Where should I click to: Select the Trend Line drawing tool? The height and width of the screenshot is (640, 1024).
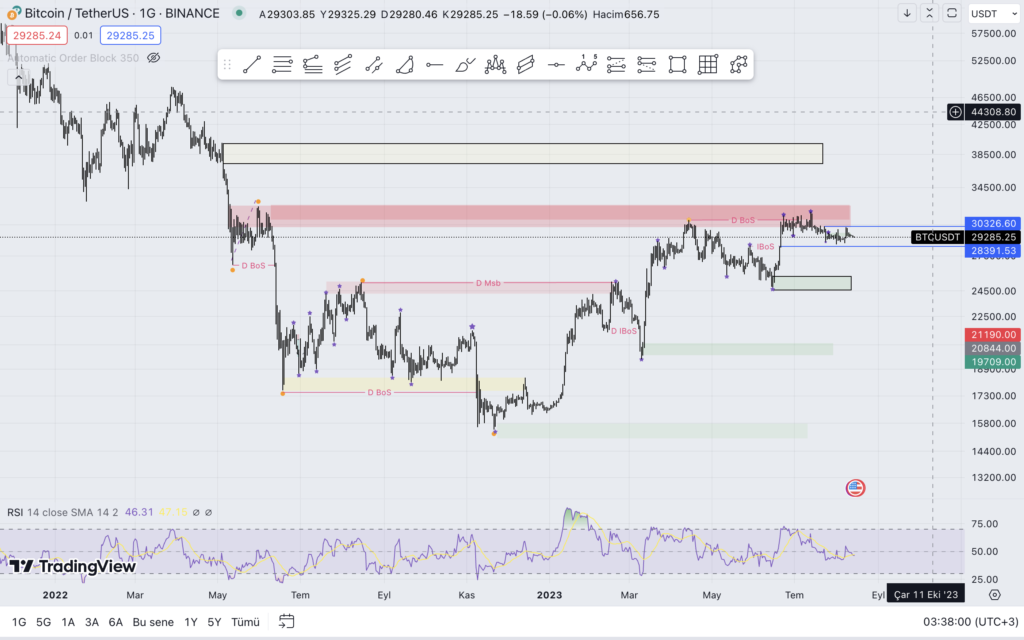252,65
